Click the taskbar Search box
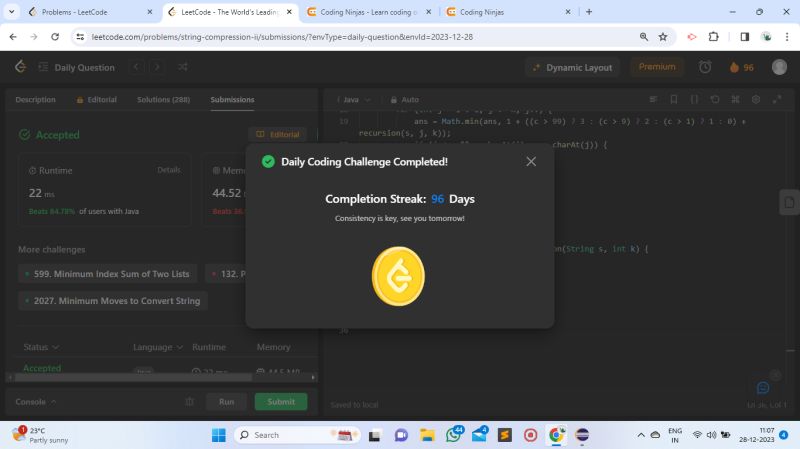This screenshot has width=800, height=449. click(298, 435)
